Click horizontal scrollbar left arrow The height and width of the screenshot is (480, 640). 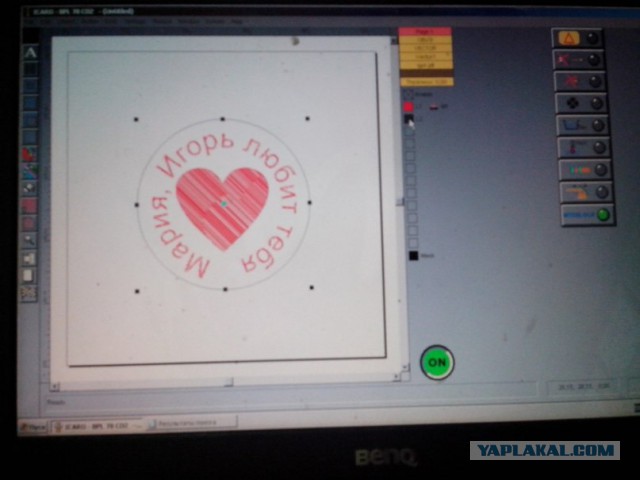55,386
